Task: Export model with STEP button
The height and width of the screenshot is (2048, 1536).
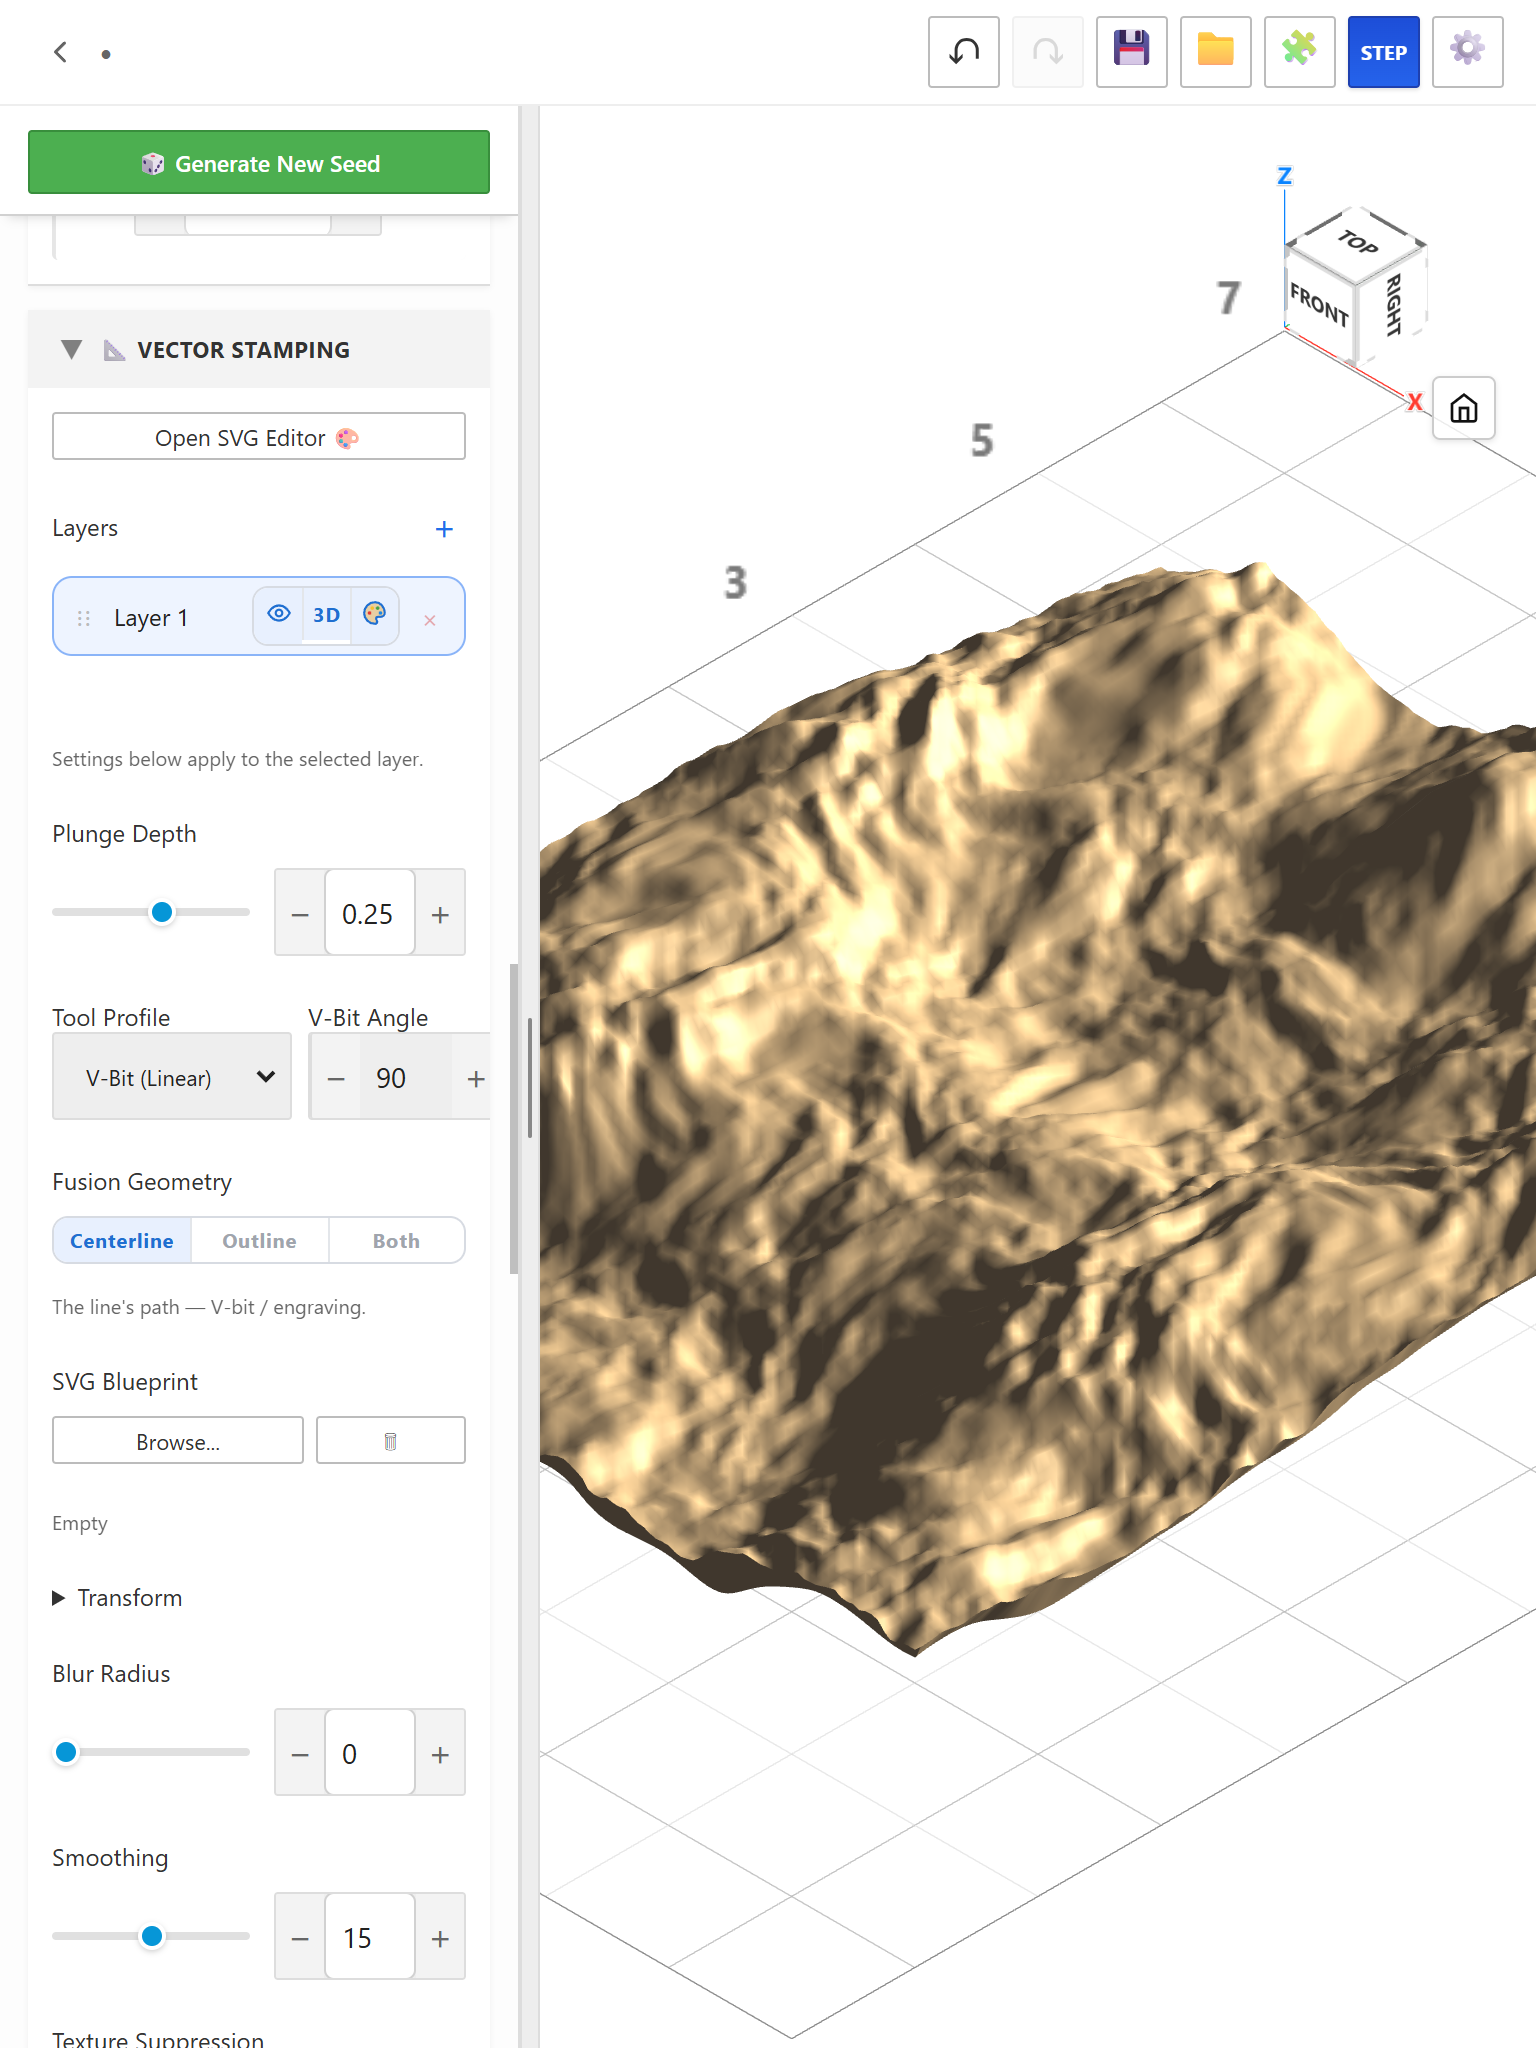Action: coord(1383,52)
